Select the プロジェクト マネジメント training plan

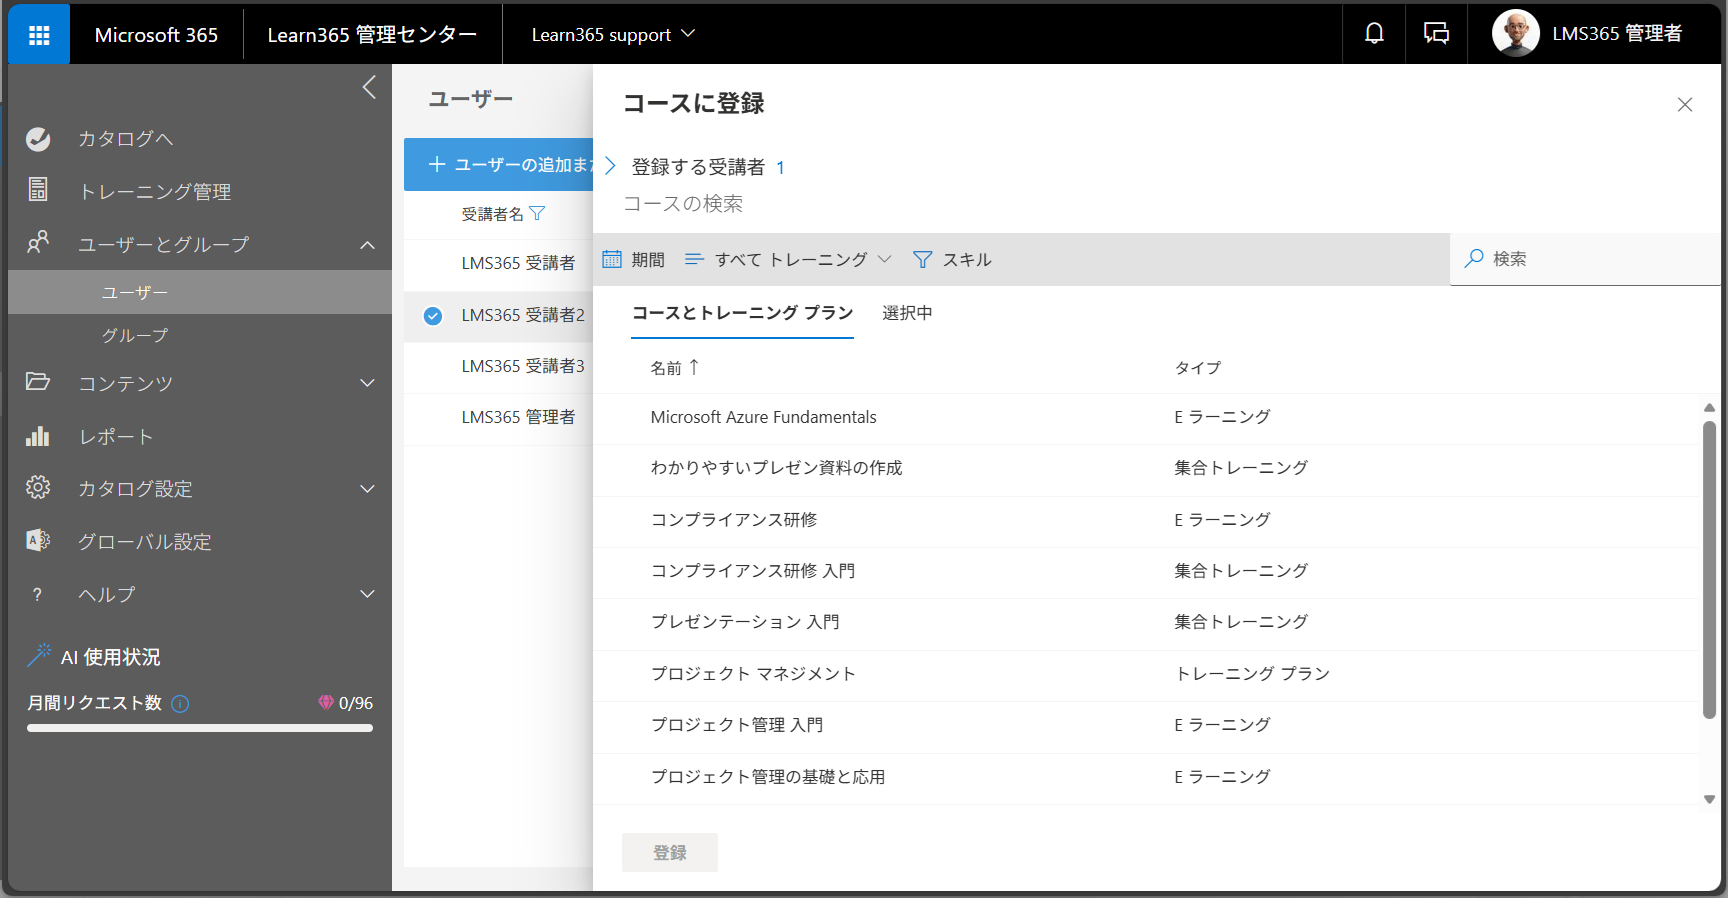(x=1147, y=675)
